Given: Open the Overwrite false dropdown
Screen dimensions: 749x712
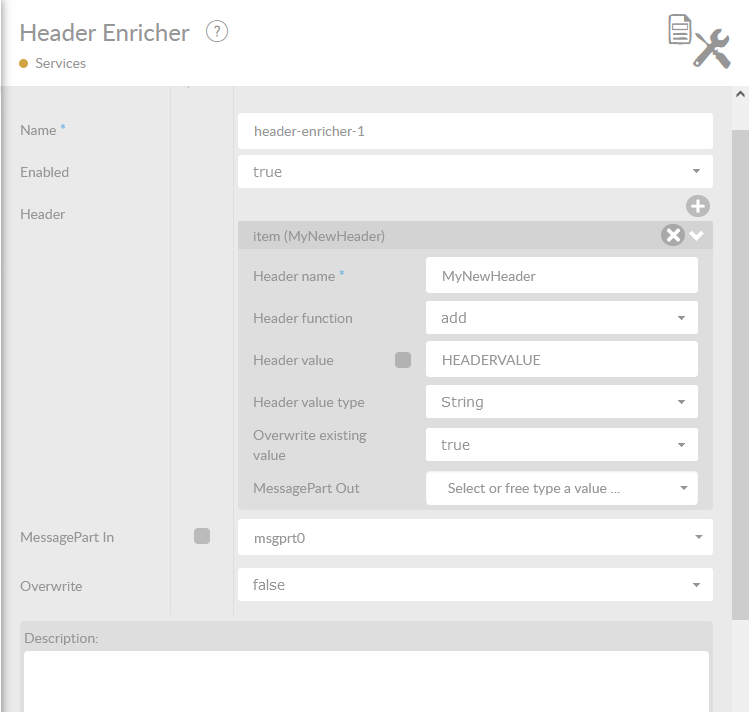Looking at the screenshot, I should [x=475, y=585].
